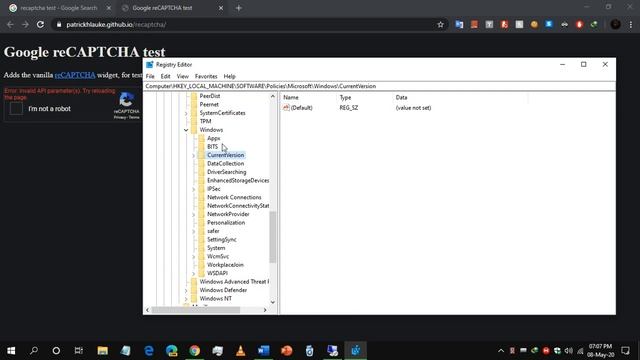640x360 pixels.
Task: Check the I'm not a robot checkbox
Action: coord(16,109)
